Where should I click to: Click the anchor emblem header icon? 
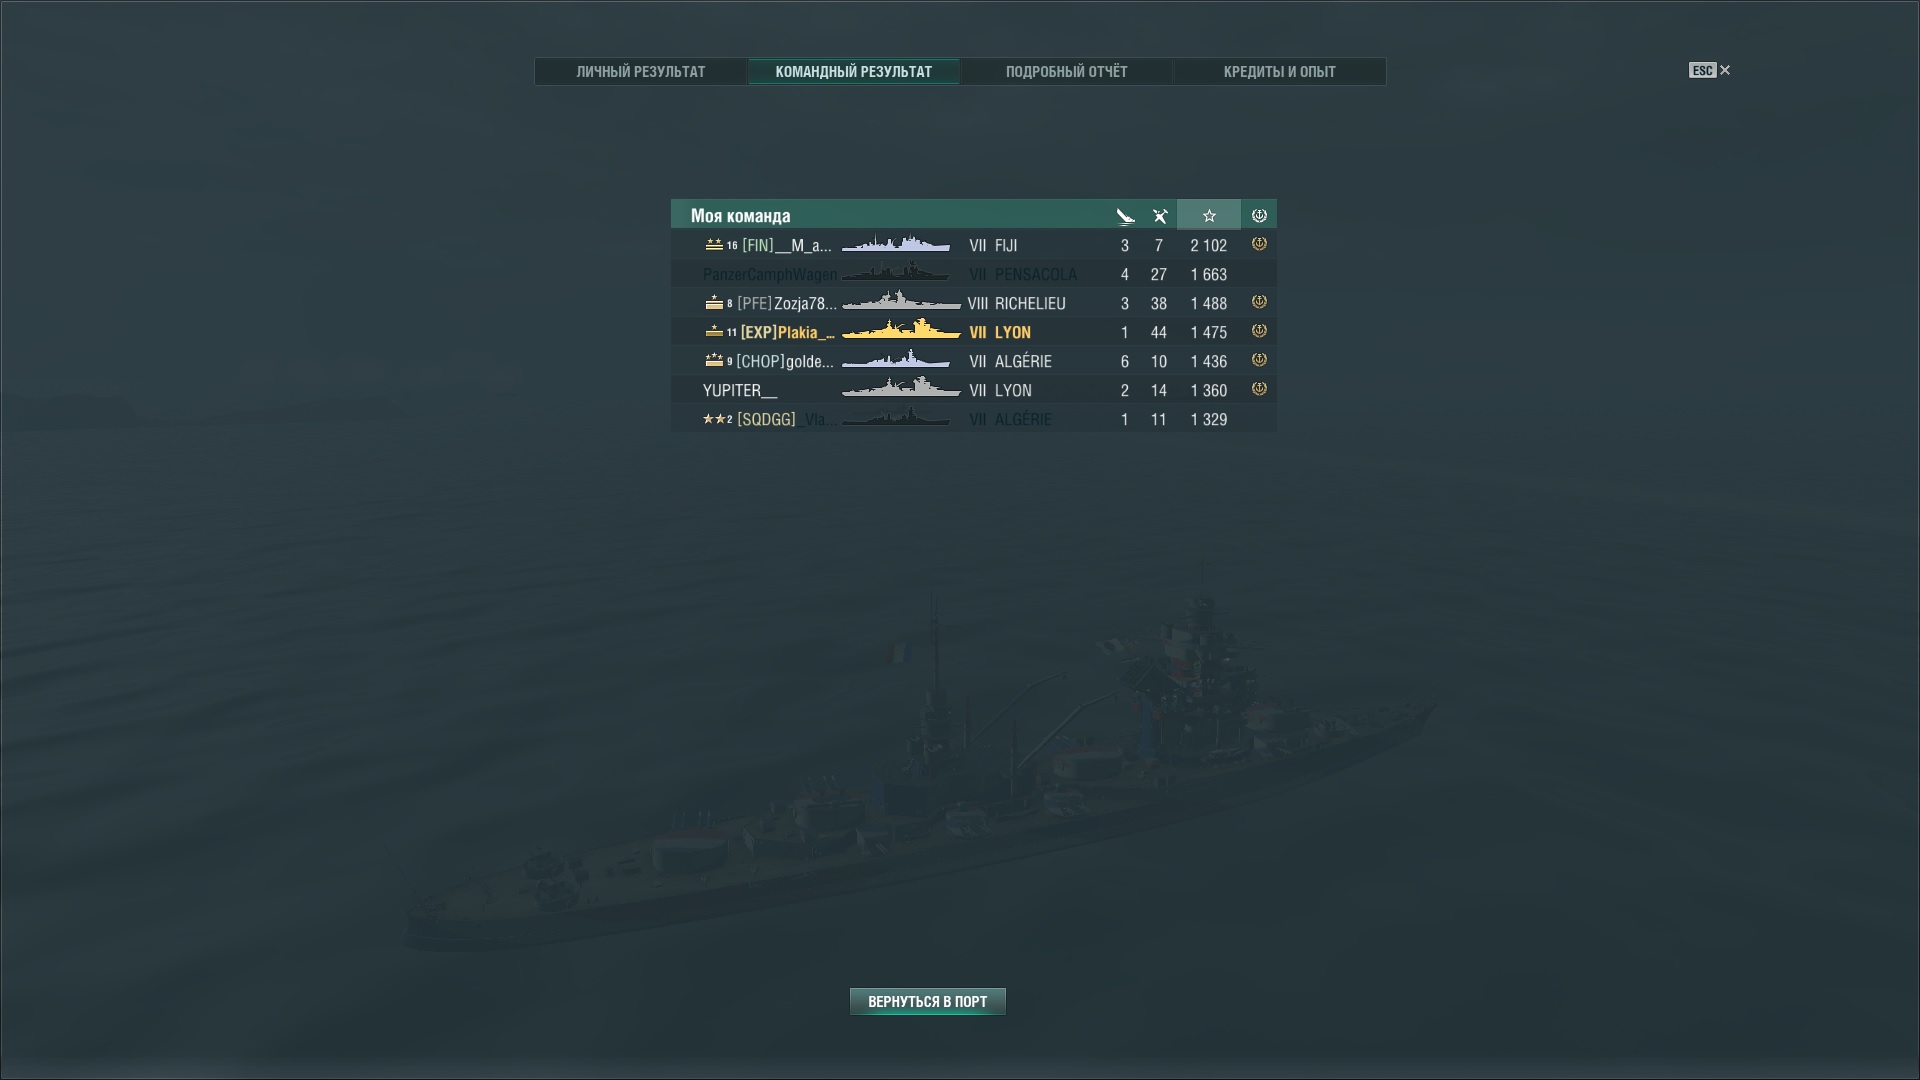click(1259, 216)
